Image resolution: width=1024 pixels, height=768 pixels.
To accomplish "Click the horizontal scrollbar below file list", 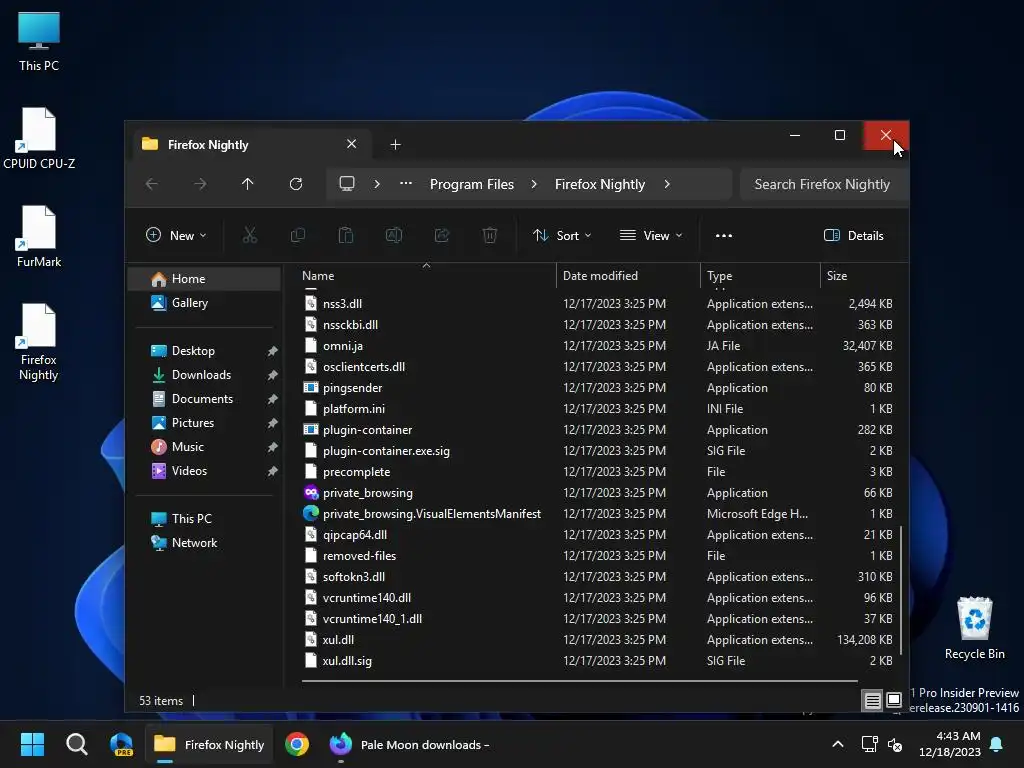I will (579, 680).
